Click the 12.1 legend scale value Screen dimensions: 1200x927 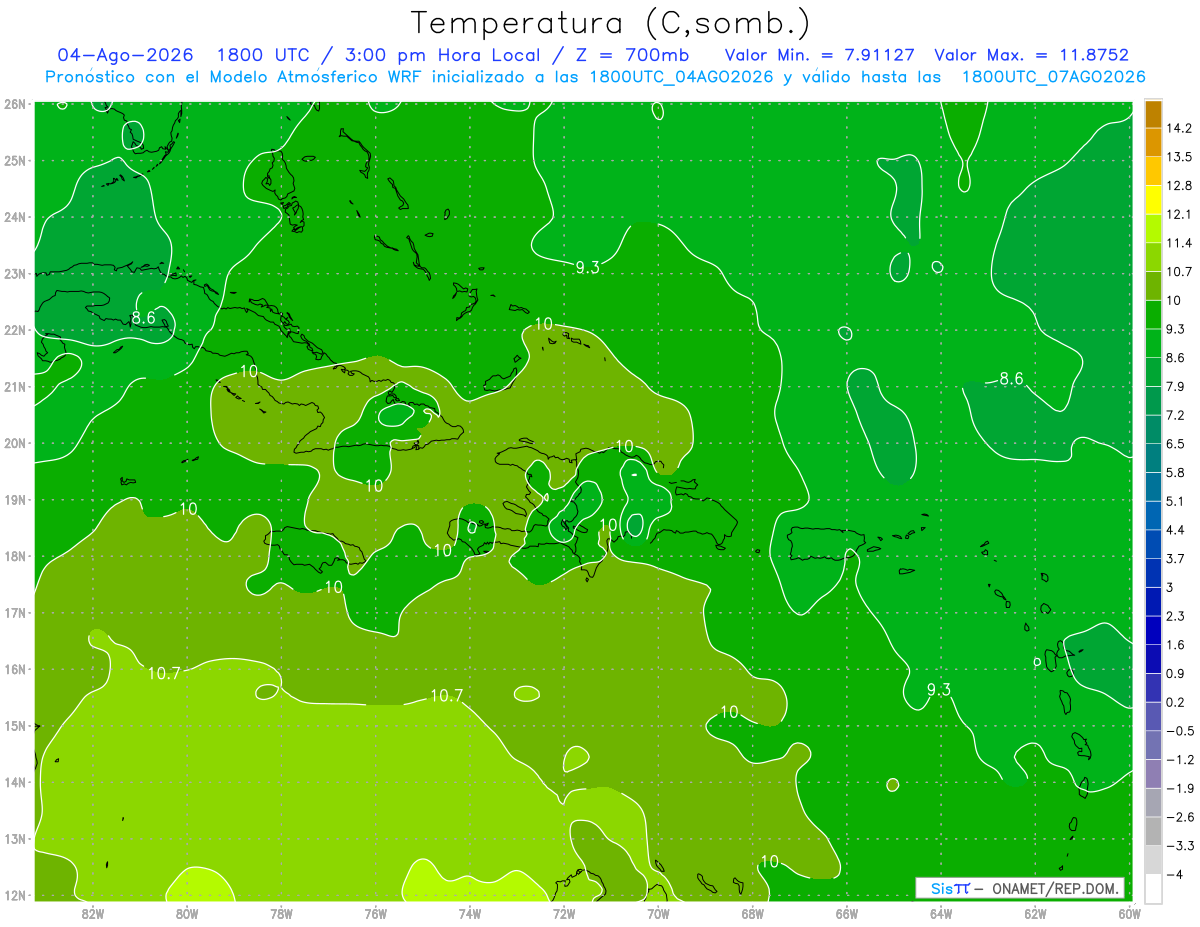pos(1179,214)
